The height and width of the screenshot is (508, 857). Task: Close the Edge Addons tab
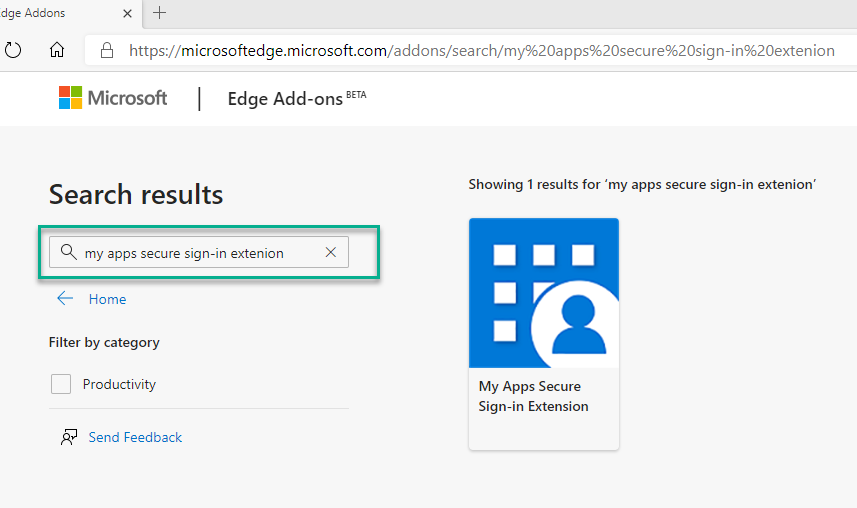[x=127, y=13]
